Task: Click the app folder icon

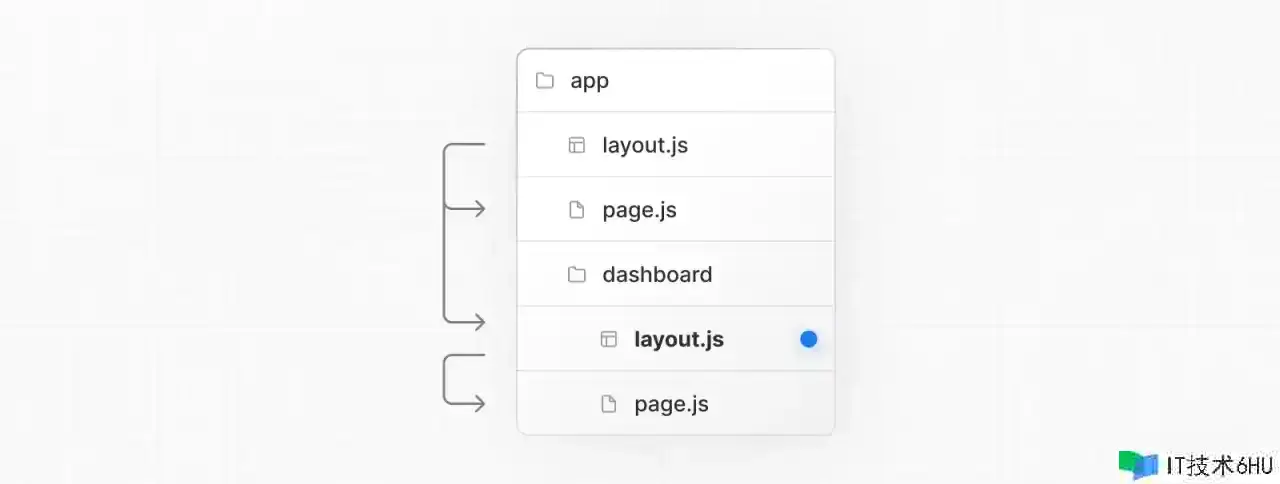Action: [x=545, y=81]
